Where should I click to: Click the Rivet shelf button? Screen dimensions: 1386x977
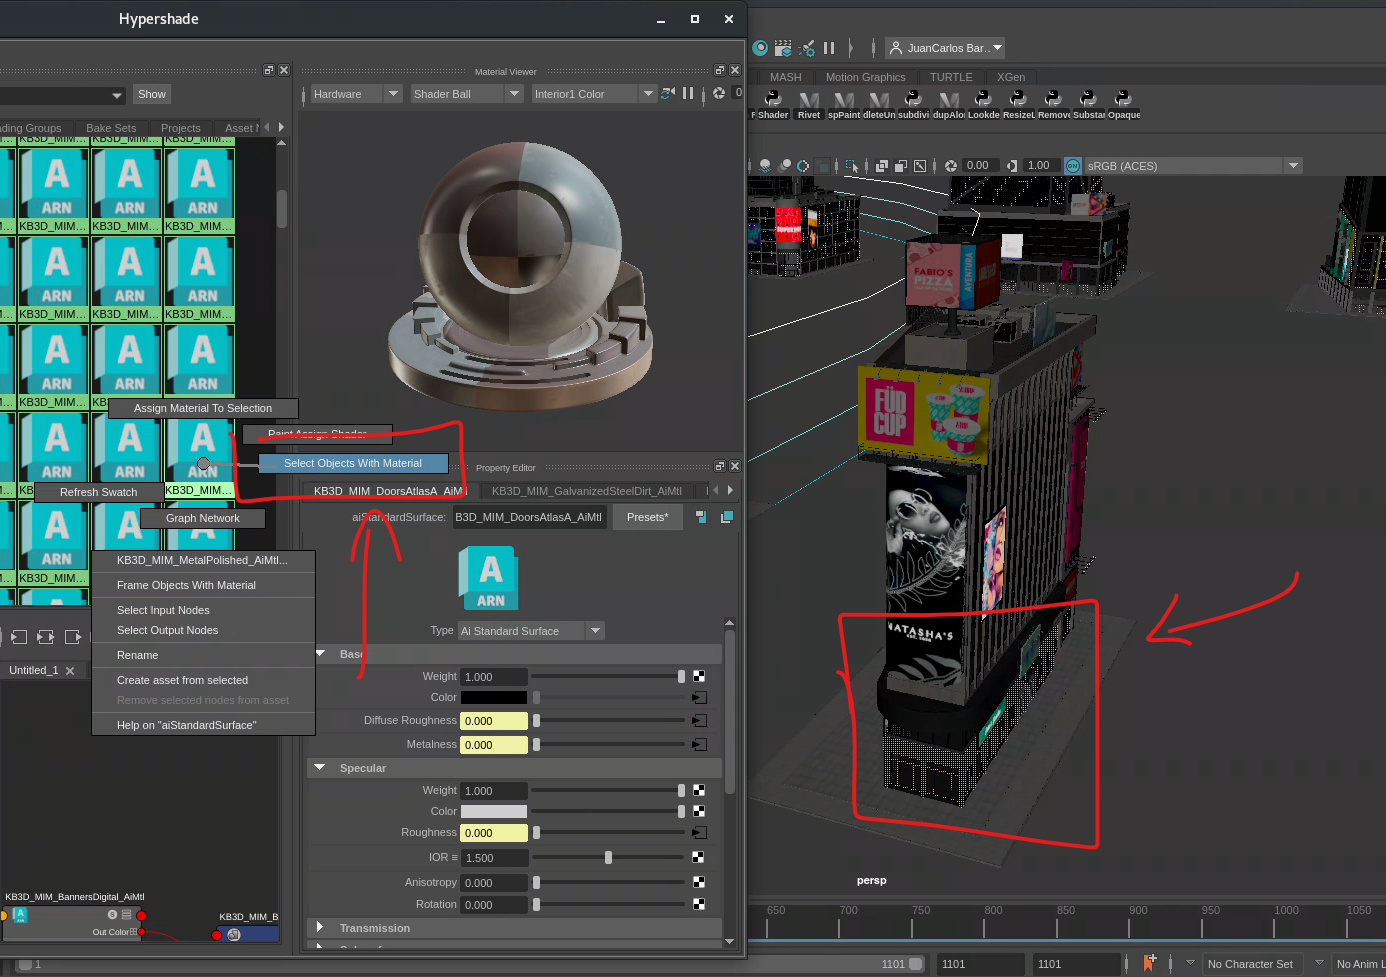(809, 104)
